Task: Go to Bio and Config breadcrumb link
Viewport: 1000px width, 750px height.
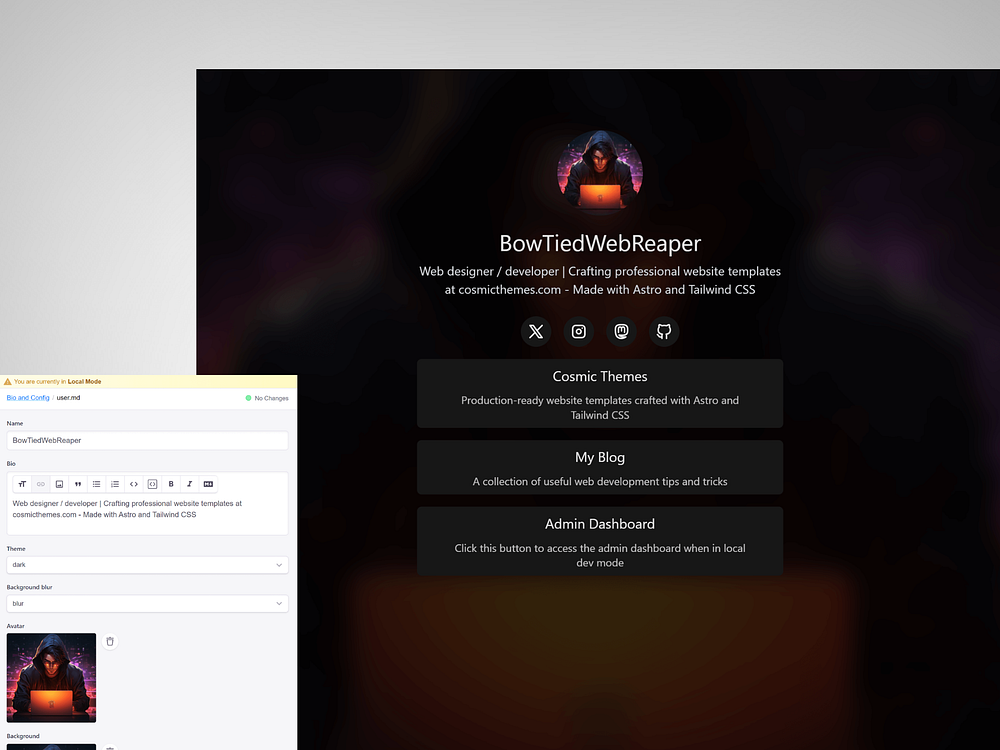Action: [28, 397]
